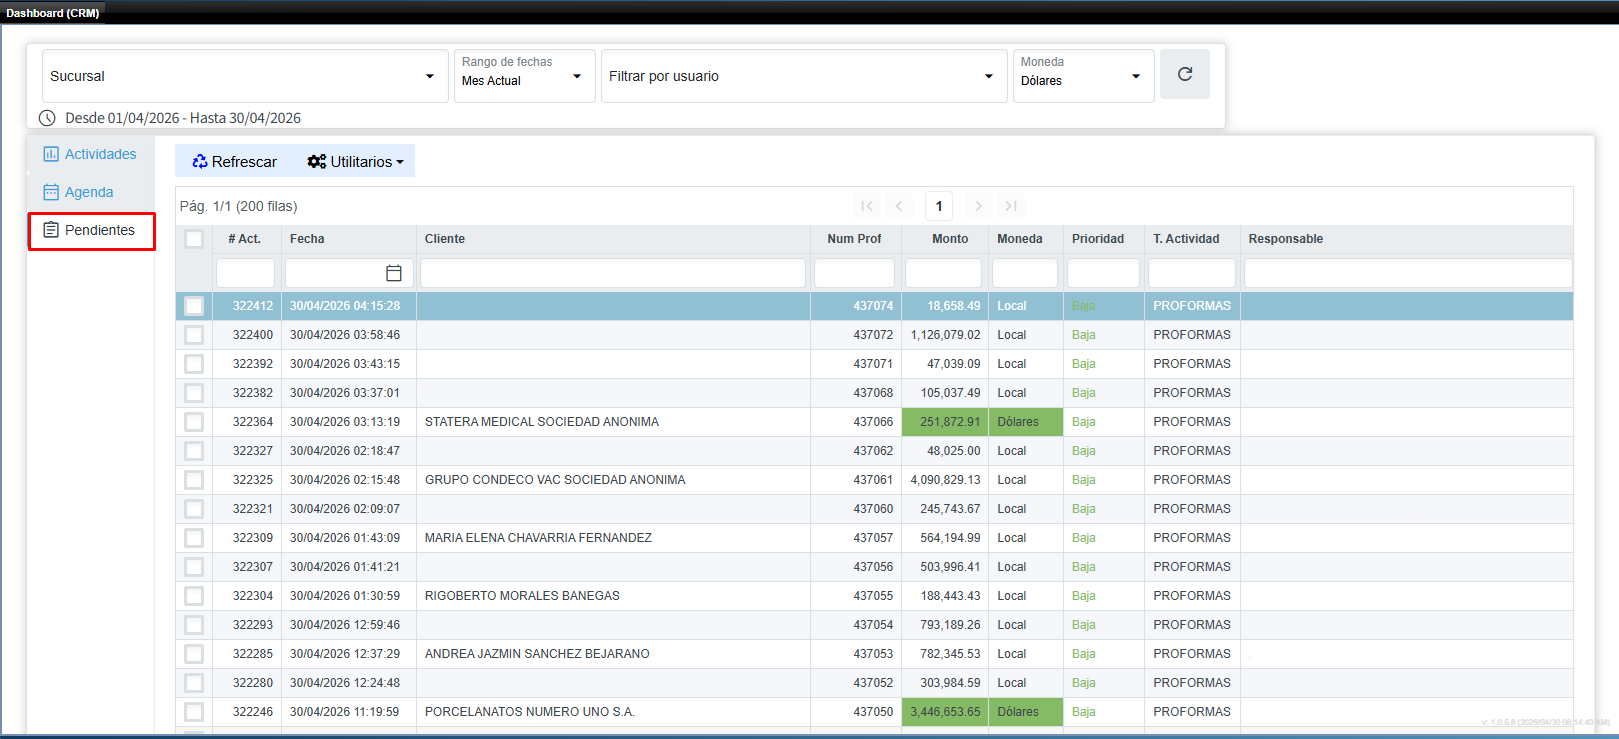The image size is (1619, 739).
Task: Check the row 322392 checkbox
Action: (194, 364)
